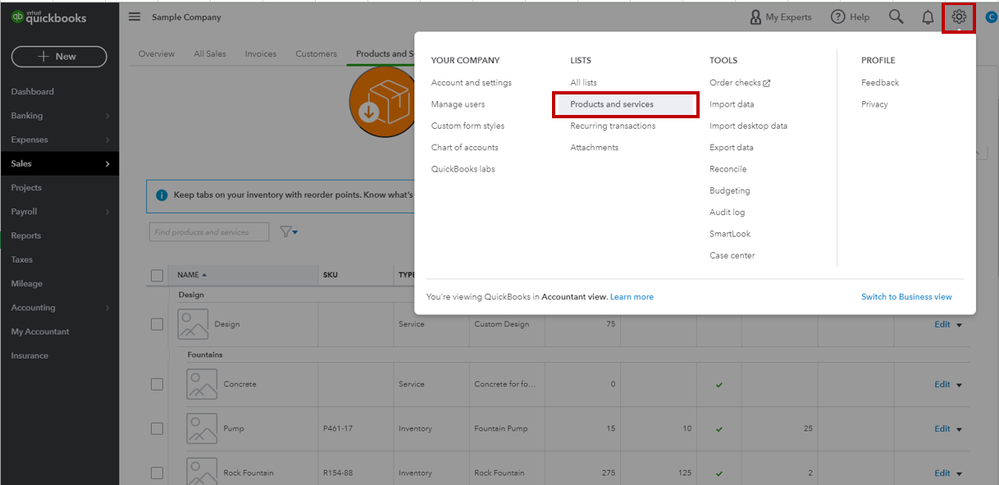The image size is (999, 485).
Task: Click the QuickBooks logo
Action: pyautogui.click(x=48, y=18)
